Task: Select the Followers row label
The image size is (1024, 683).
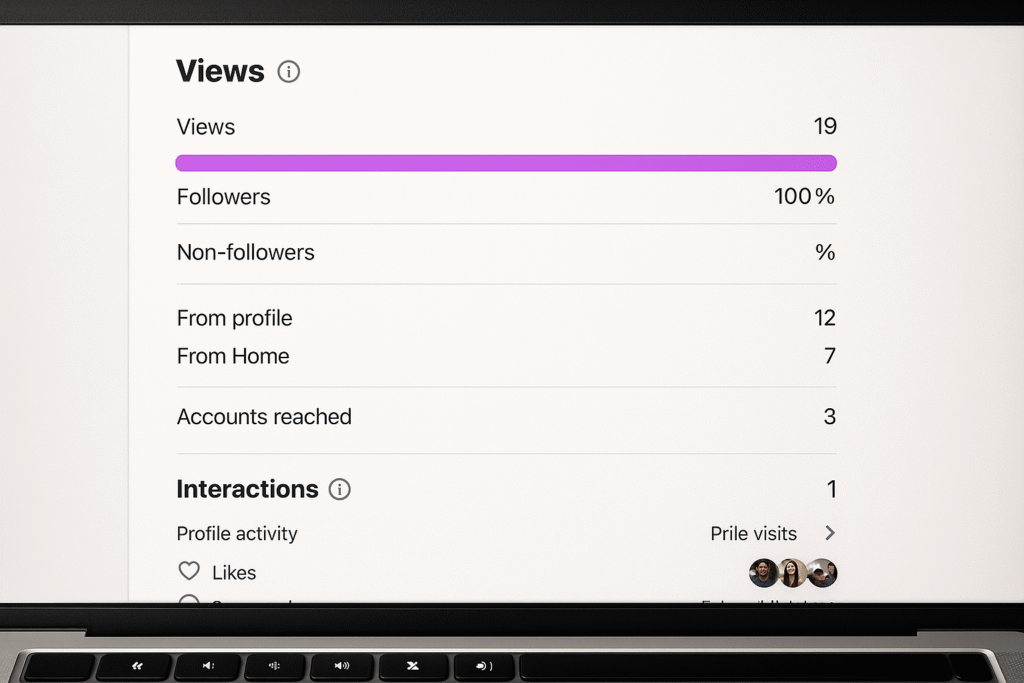Action: coord(224,197)
